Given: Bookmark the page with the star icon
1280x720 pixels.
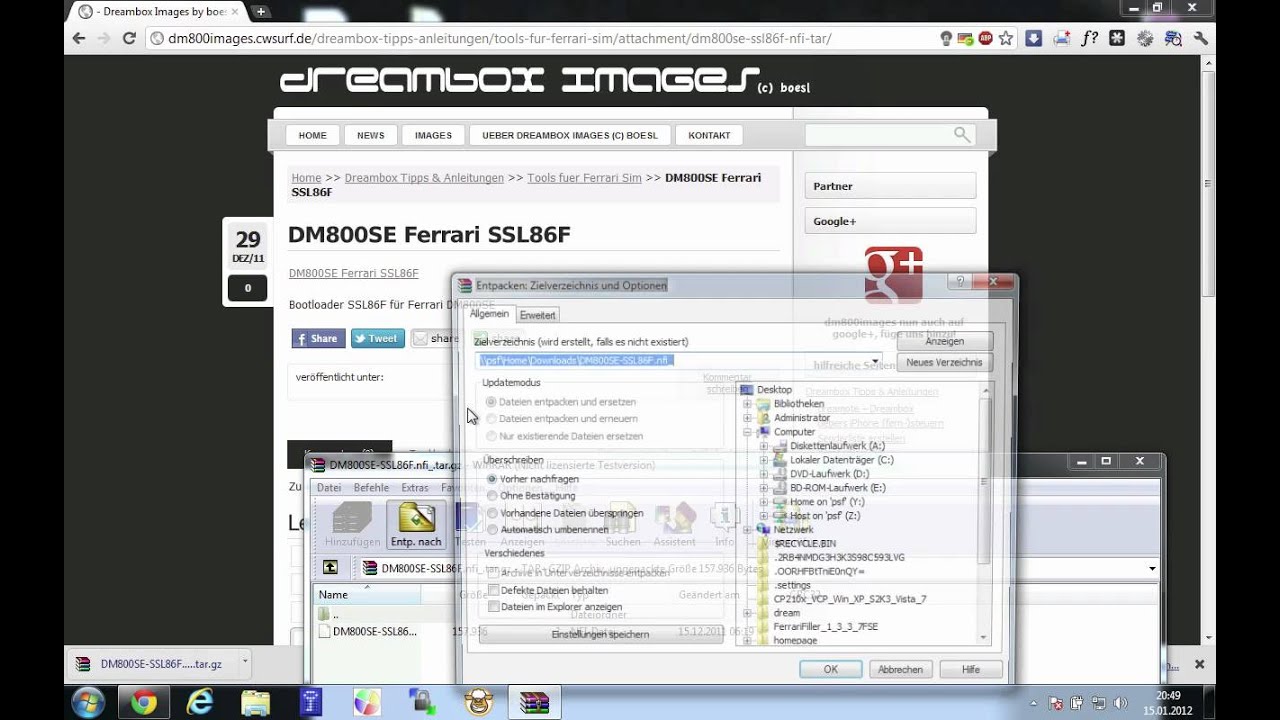Looking at the screenshot, I should (x=1006, y=38).
